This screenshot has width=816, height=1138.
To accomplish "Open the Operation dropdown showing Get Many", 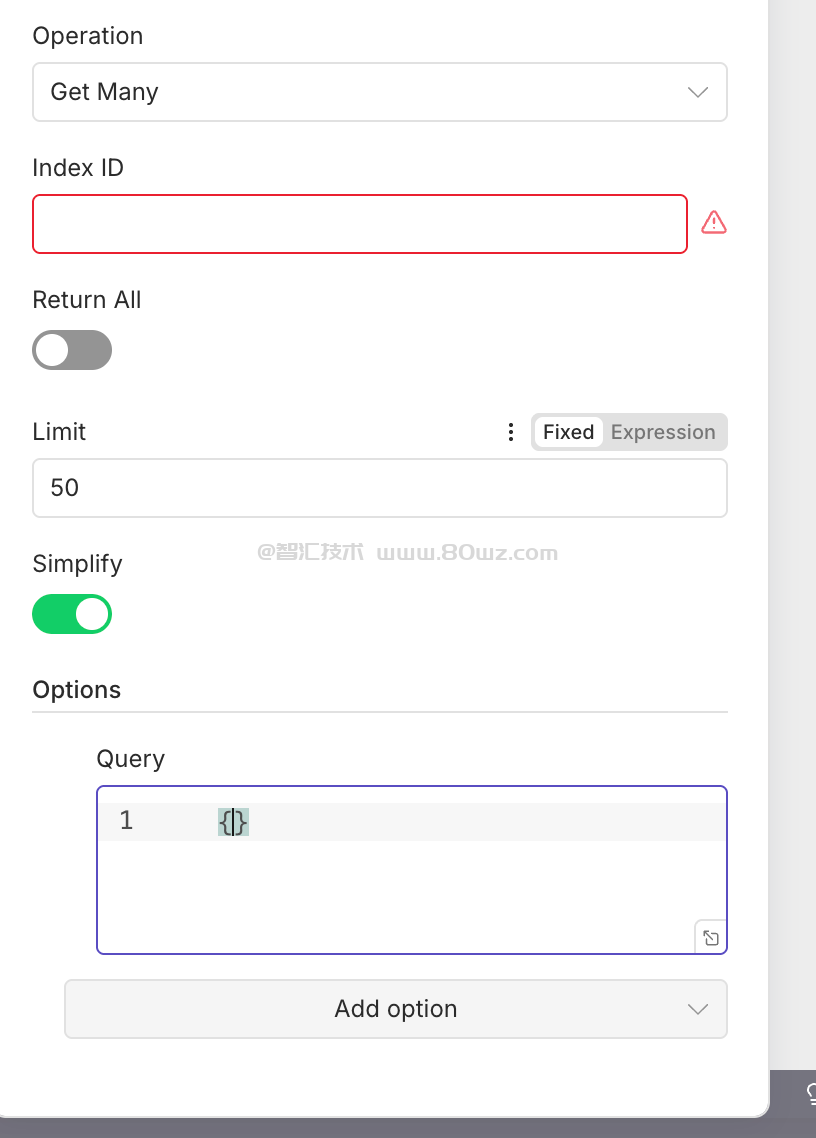I will click(x=360, y=92).
